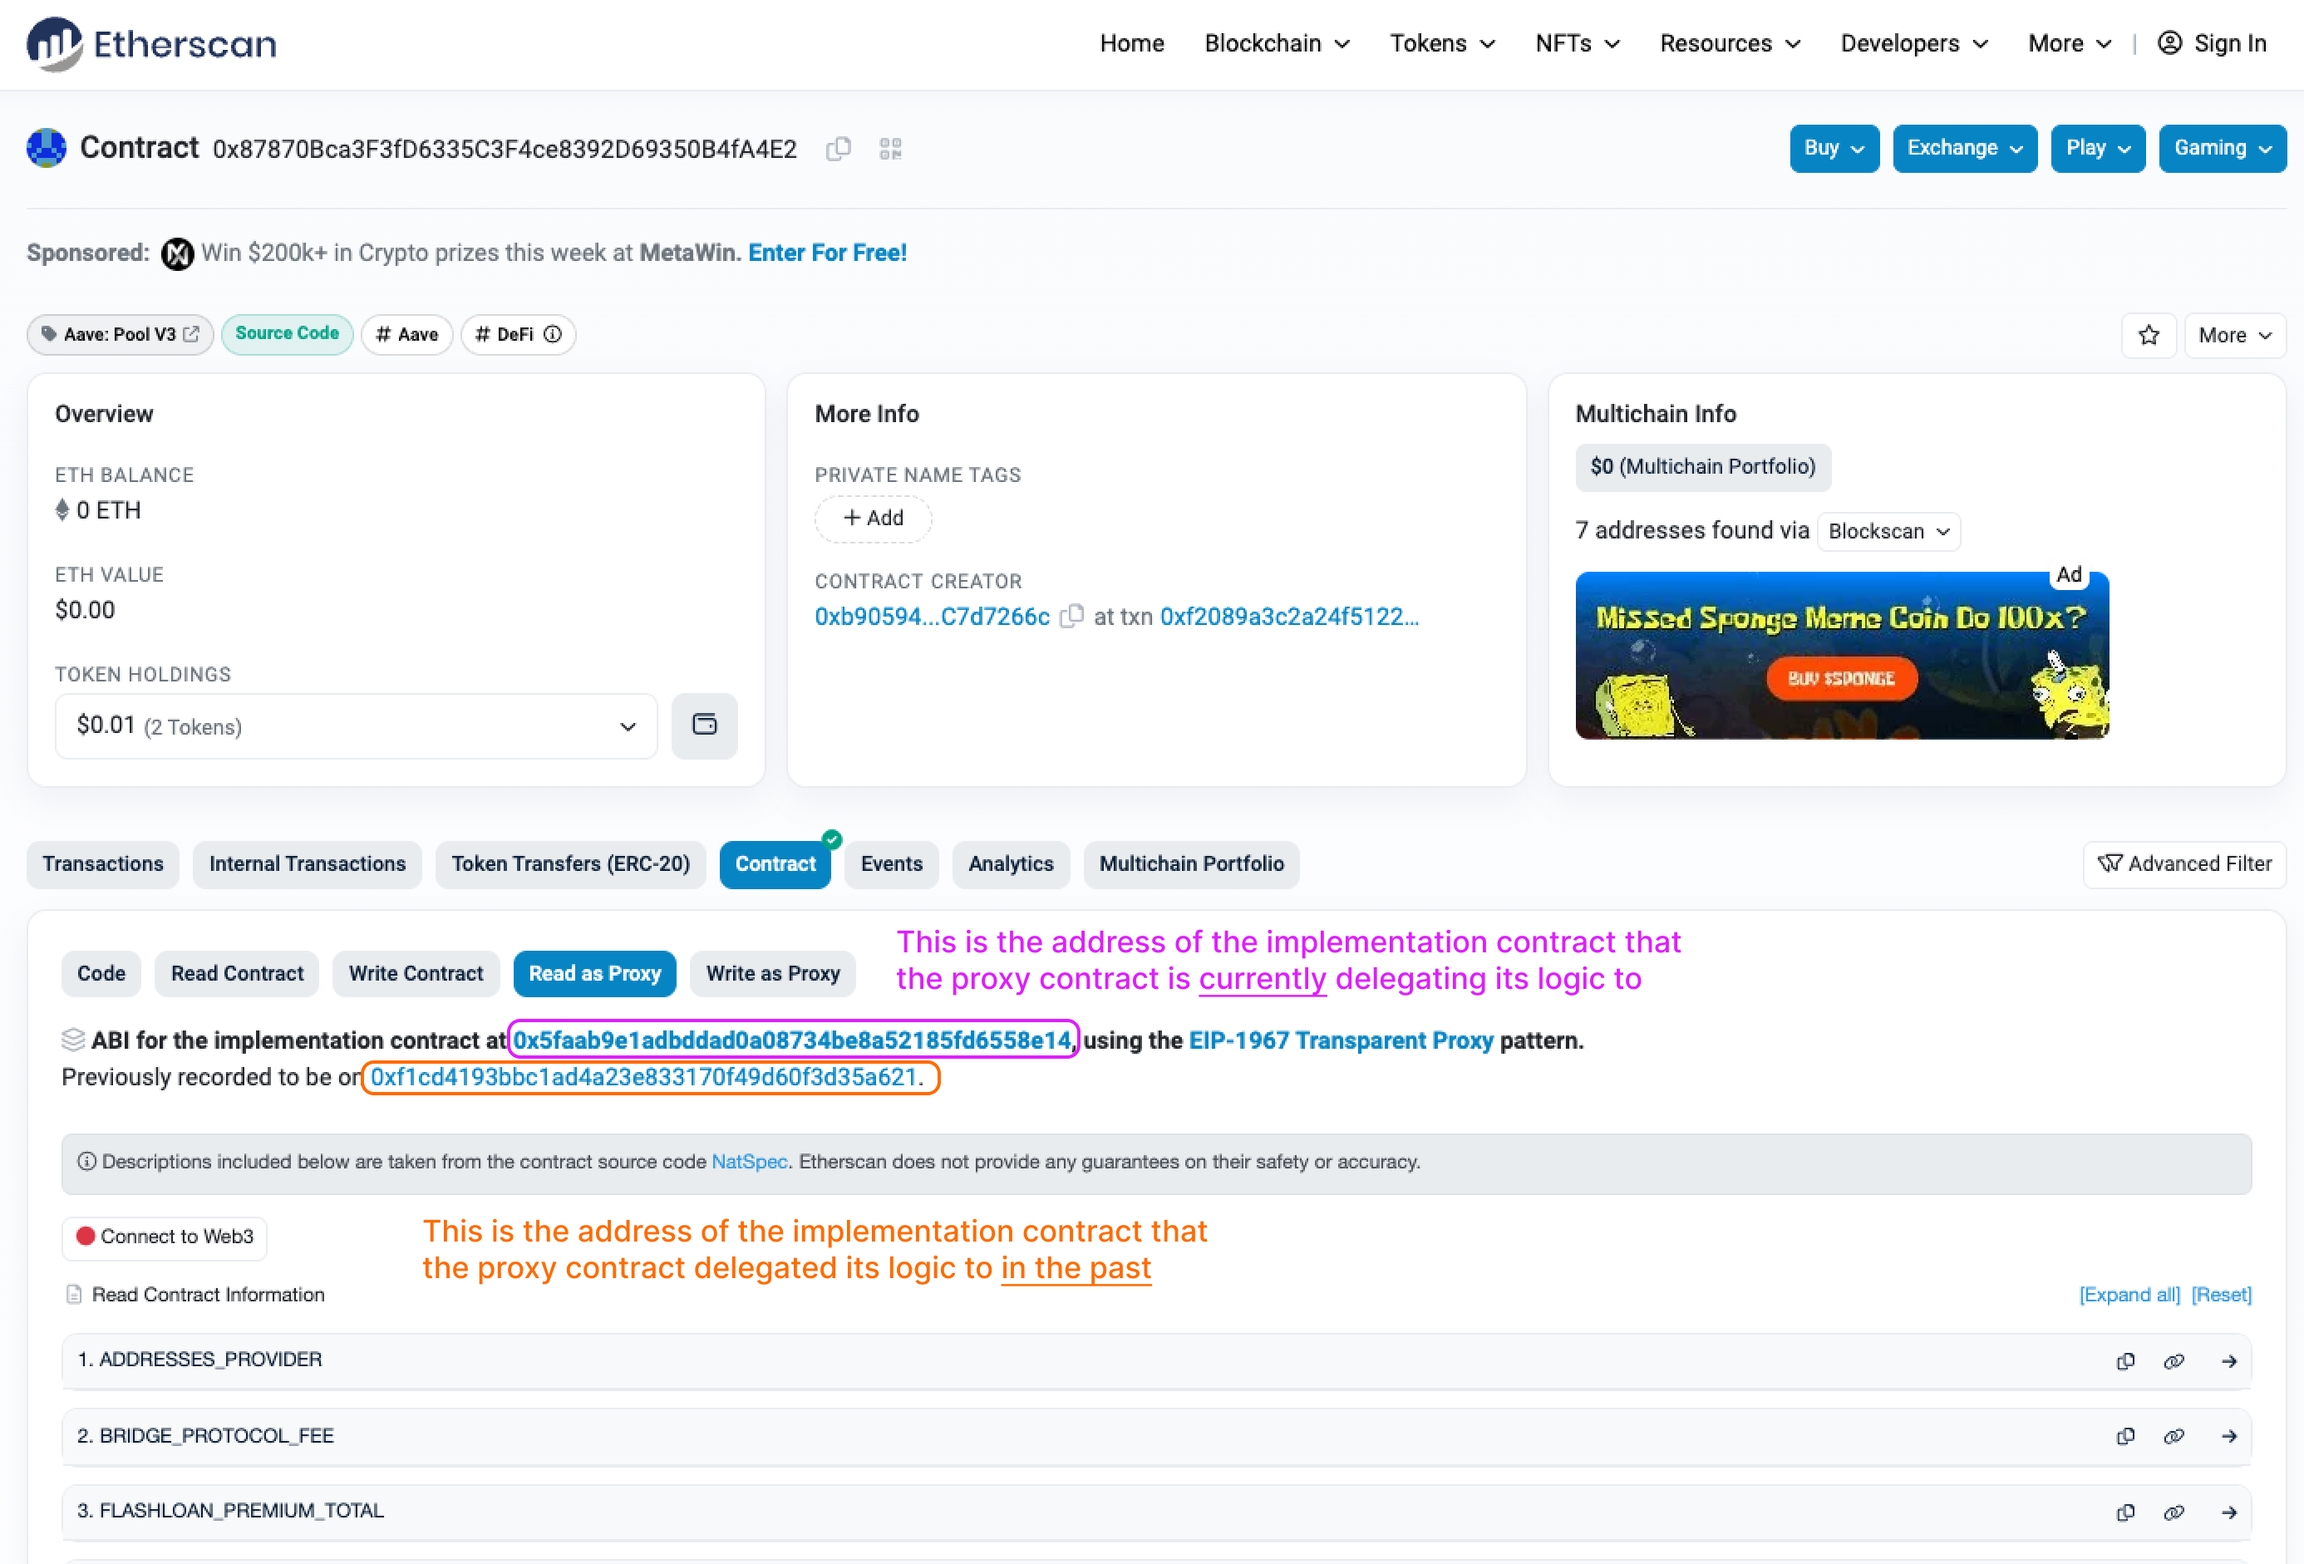Click DeFi tag info icon

tap(553, 334)
